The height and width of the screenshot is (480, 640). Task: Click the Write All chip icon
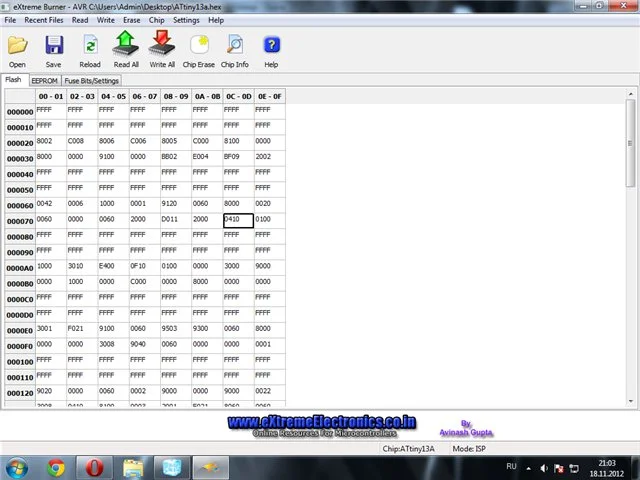pos(162,44)
